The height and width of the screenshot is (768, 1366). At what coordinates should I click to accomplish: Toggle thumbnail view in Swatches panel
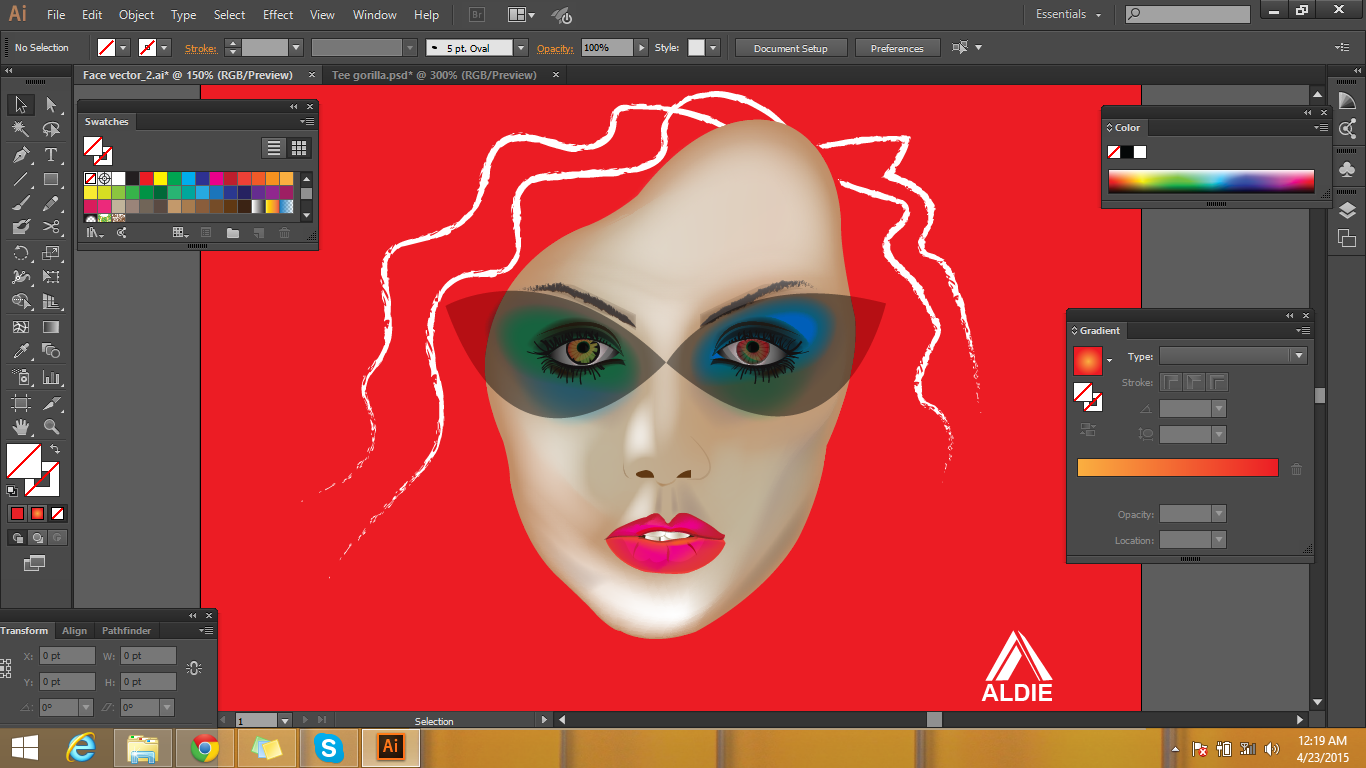298,147
